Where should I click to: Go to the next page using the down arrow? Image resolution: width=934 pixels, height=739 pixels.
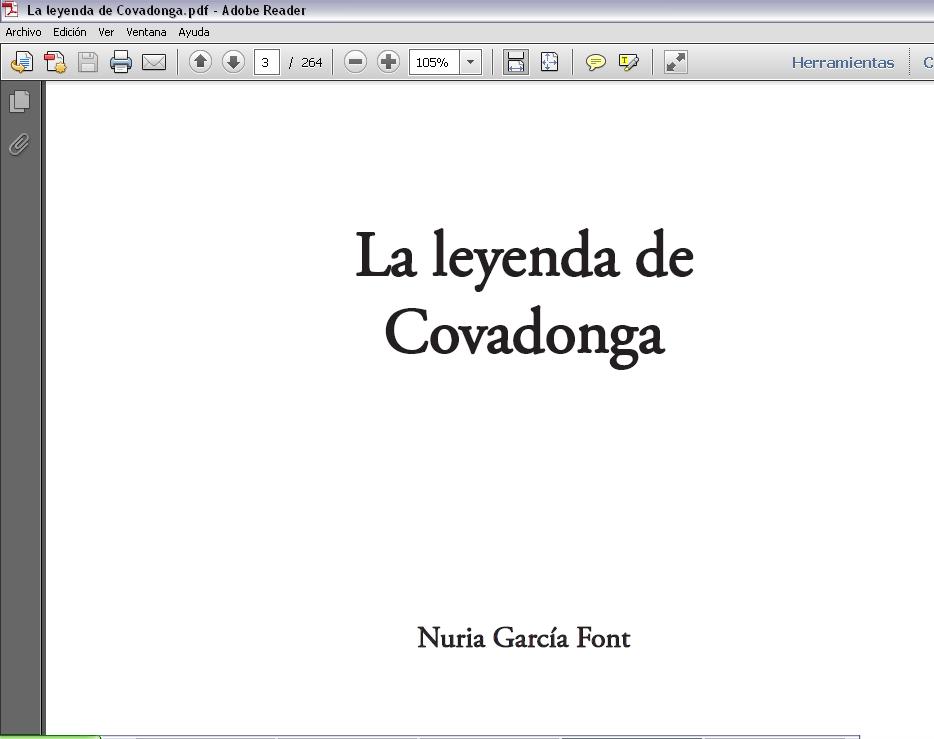pos(233,62)
